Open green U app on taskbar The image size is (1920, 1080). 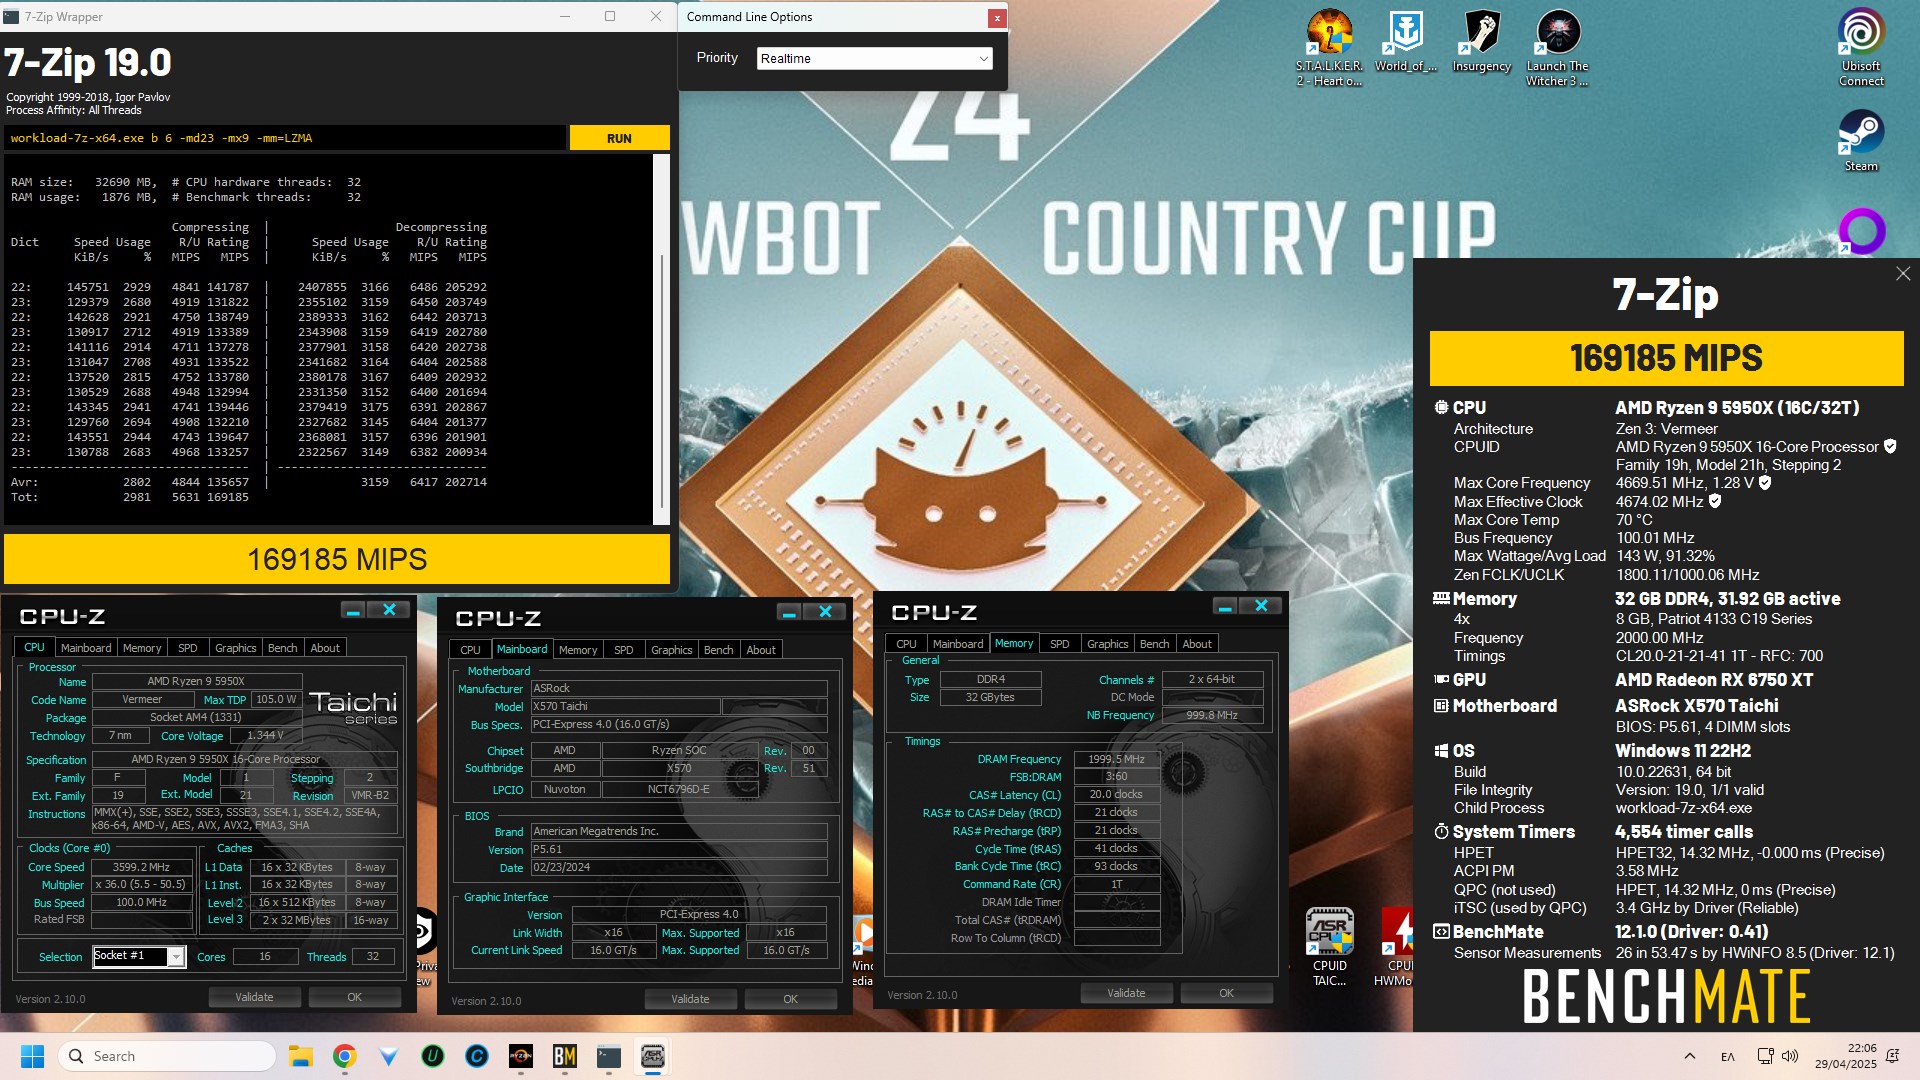pos(433,1056)
